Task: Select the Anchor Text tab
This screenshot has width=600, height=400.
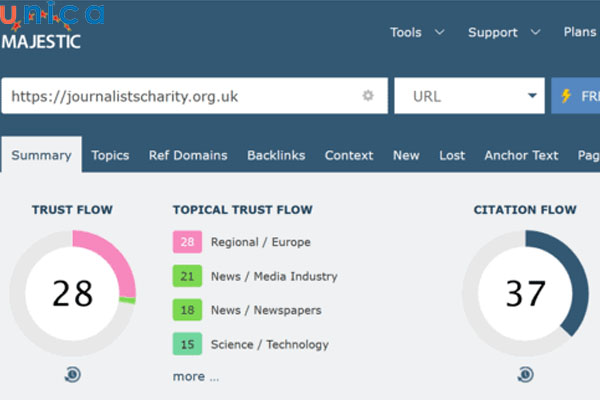Action: pyautogui.click(x=521, y=155)
